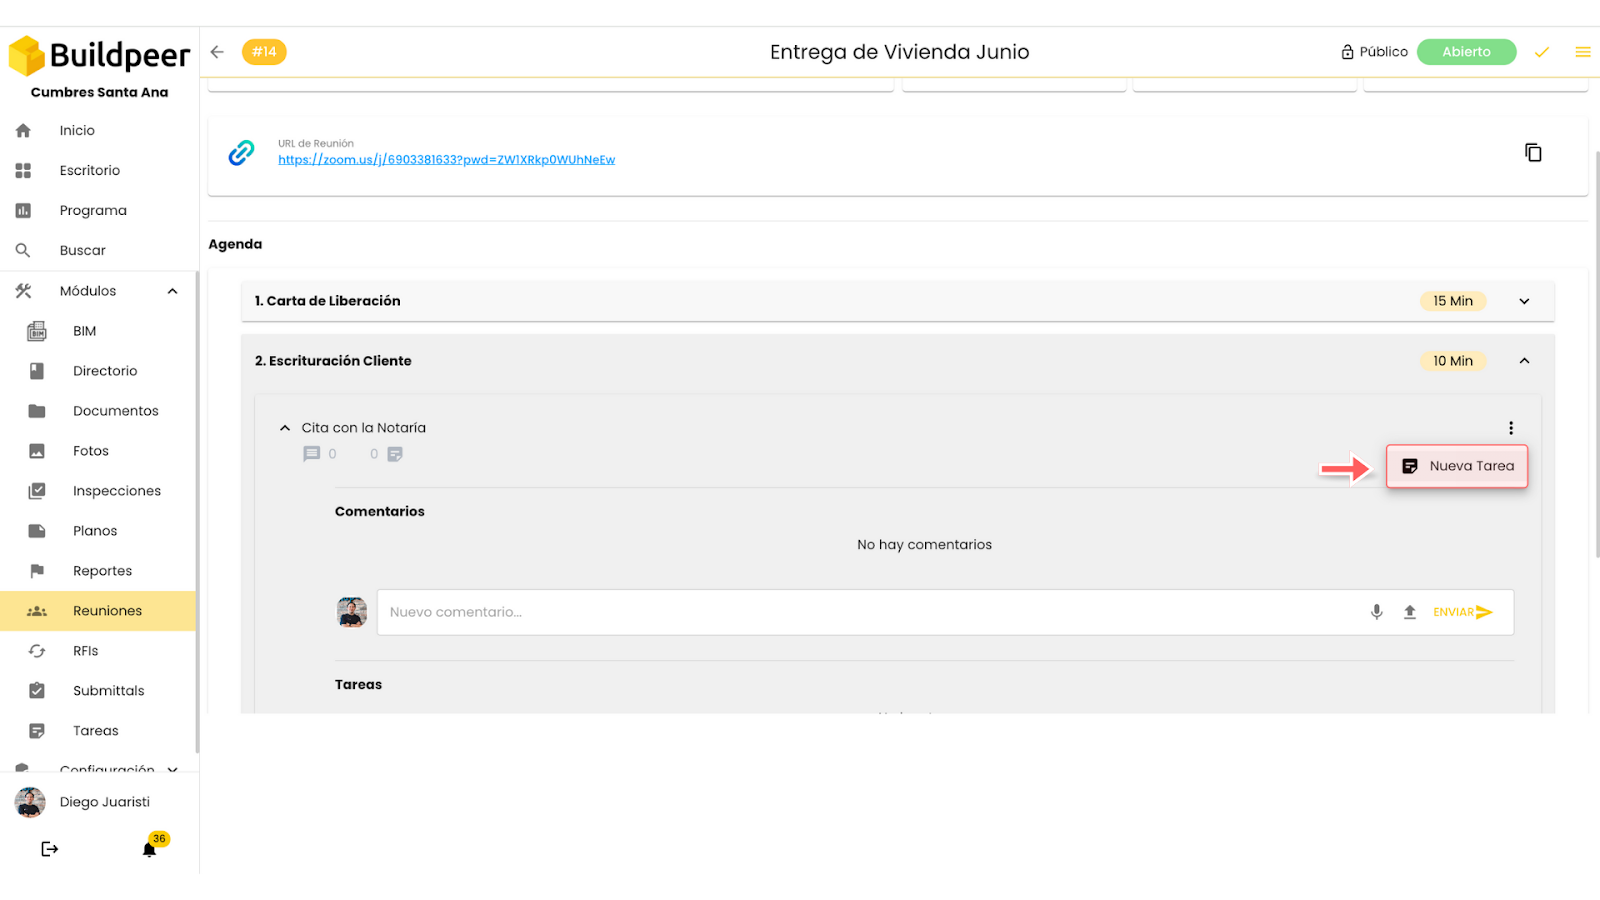Screen dimensions: 1600x900
Task: Click the Documentos folder icon
Action: 37,411
